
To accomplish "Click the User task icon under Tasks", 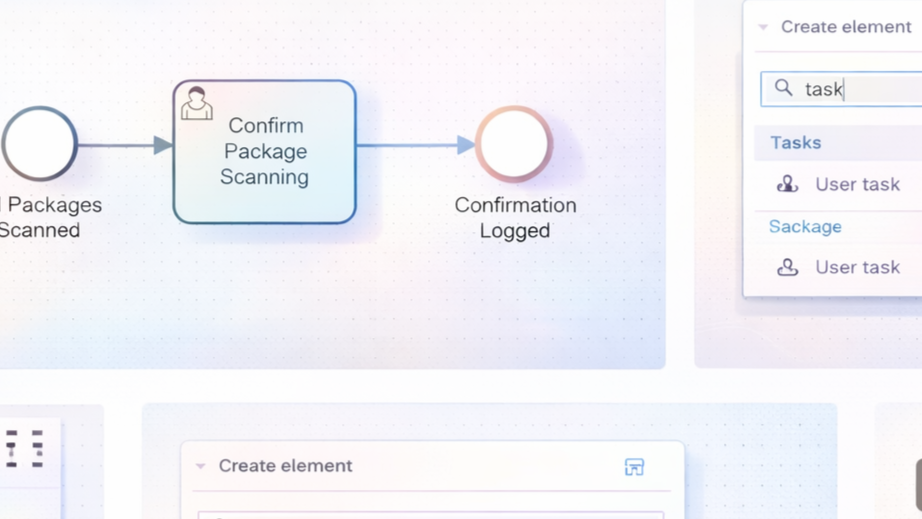I will pyautogui.click(x=788, y=184).
